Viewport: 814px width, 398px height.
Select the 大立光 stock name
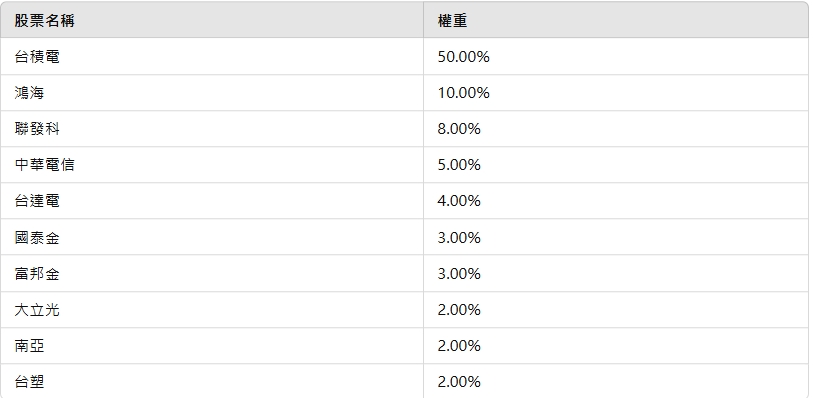(x=37, y=310)
